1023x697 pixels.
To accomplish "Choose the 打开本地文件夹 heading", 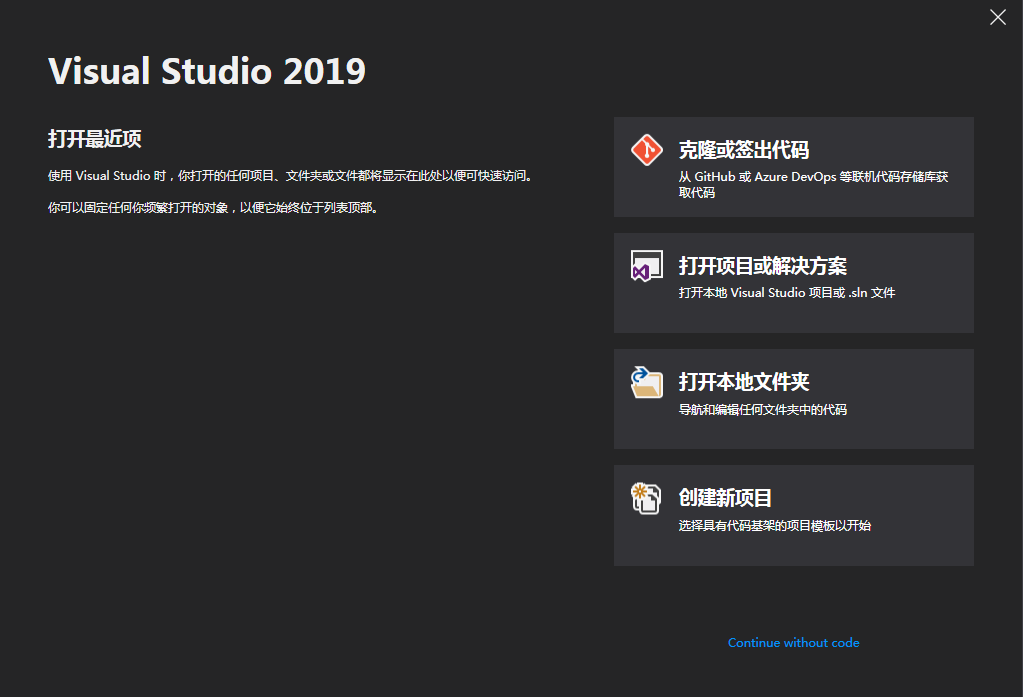I will (744, 382).
